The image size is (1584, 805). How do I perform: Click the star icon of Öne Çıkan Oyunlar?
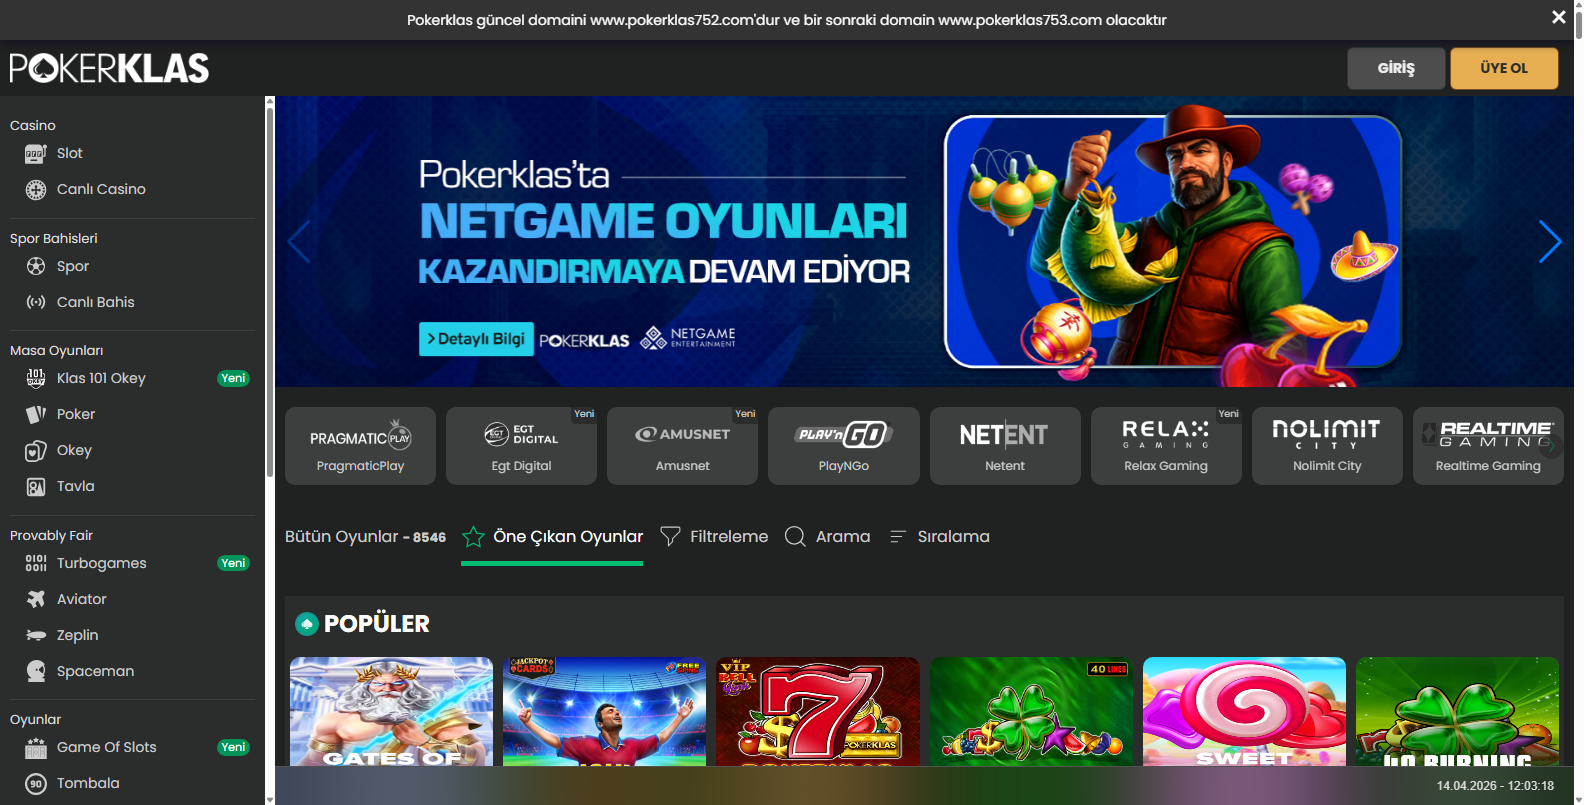coord(473,537)
